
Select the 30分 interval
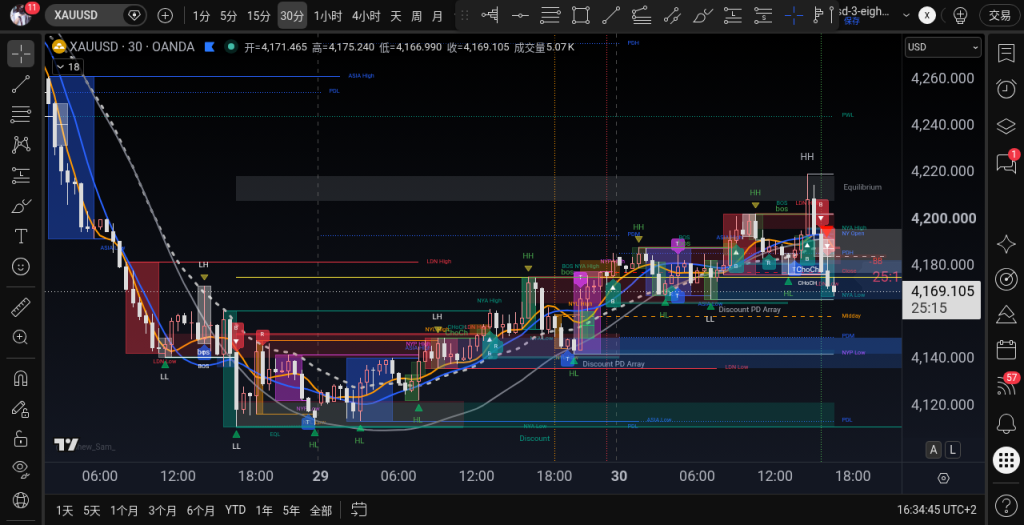[292, 16]
